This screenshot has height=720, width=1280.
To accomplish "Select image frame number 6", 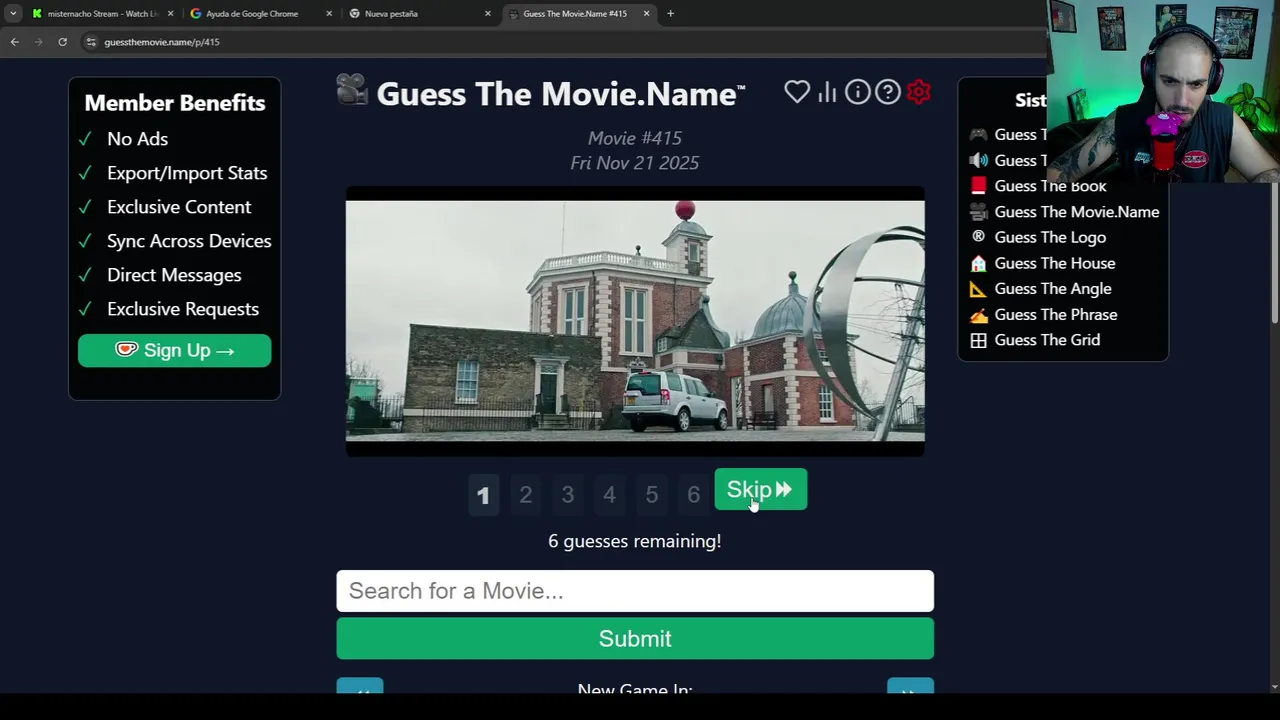I will point(693,494).
